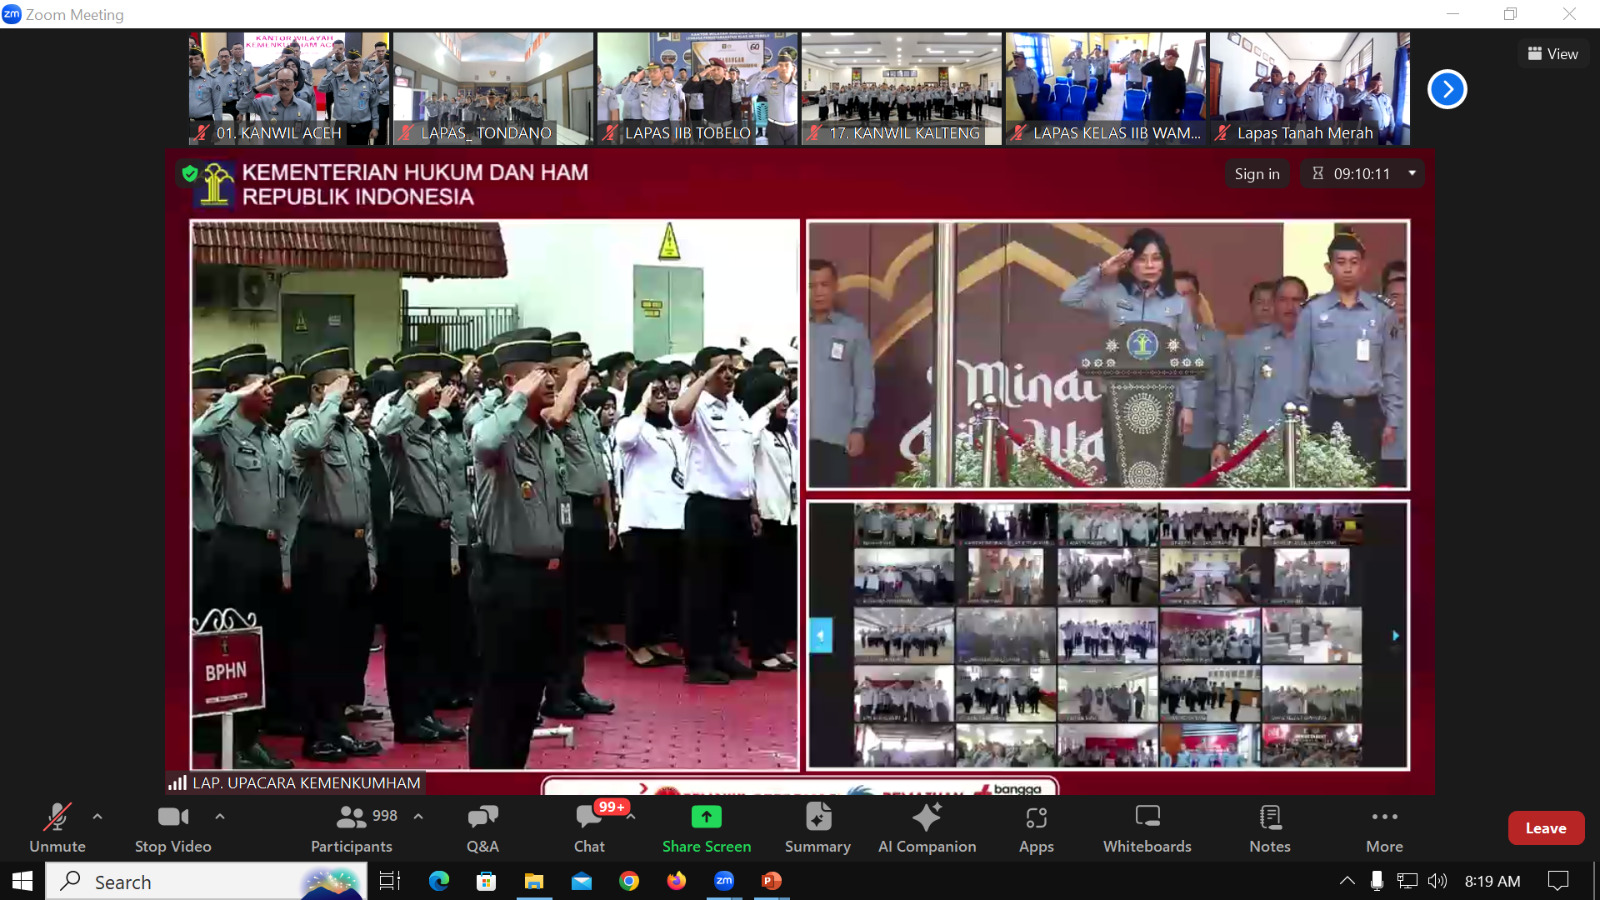Leave the meeting
1600x900 pixels.
click(1546, 828)
